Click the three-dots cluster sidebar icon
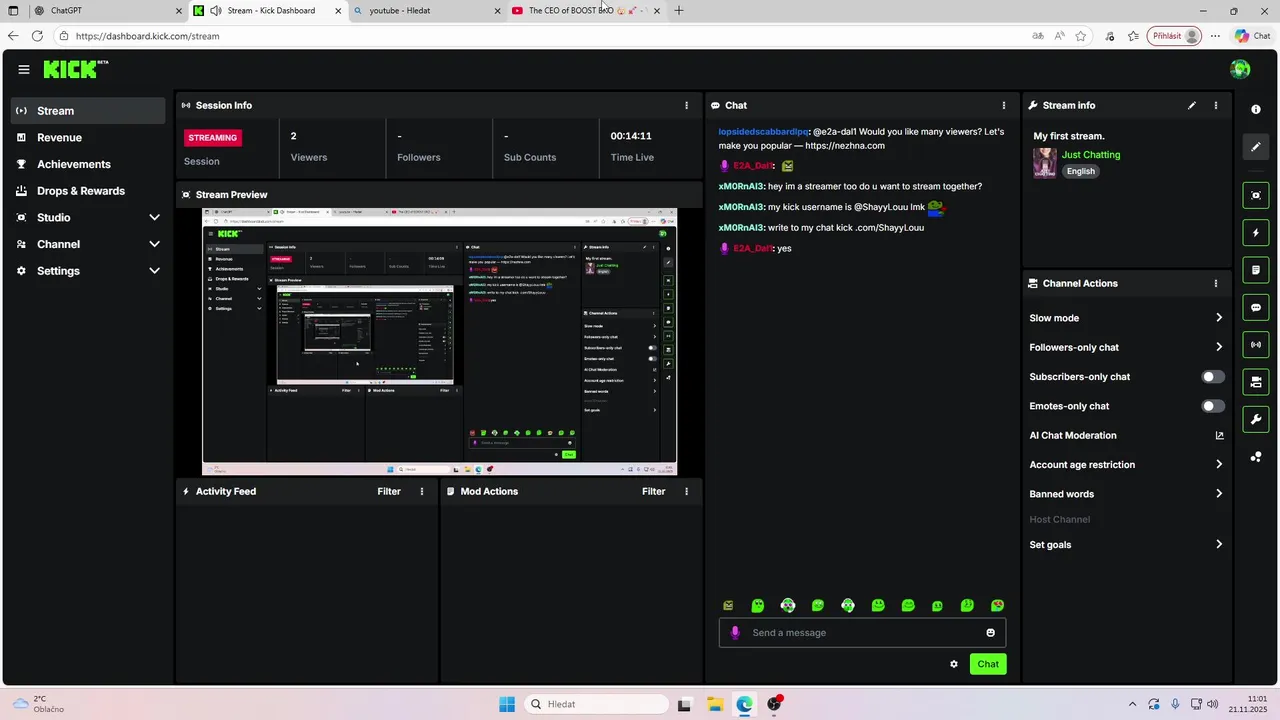This screenshot has height=720, width=1280. 1256,457
